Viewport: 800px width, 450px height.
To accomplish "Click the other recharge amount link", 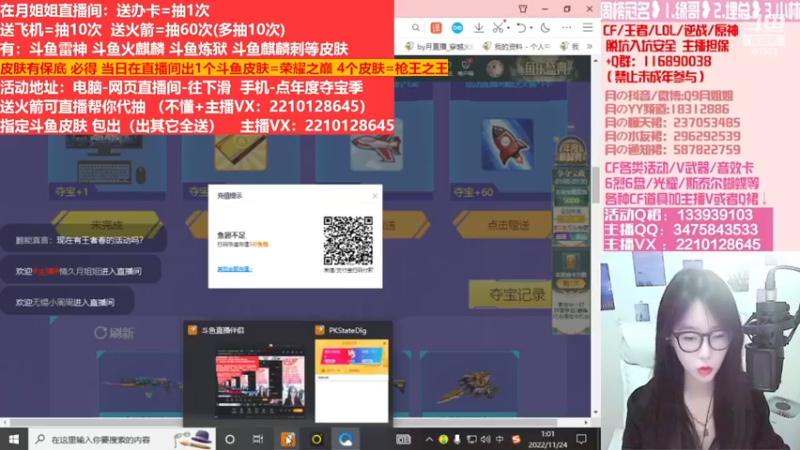I will 235,269.
